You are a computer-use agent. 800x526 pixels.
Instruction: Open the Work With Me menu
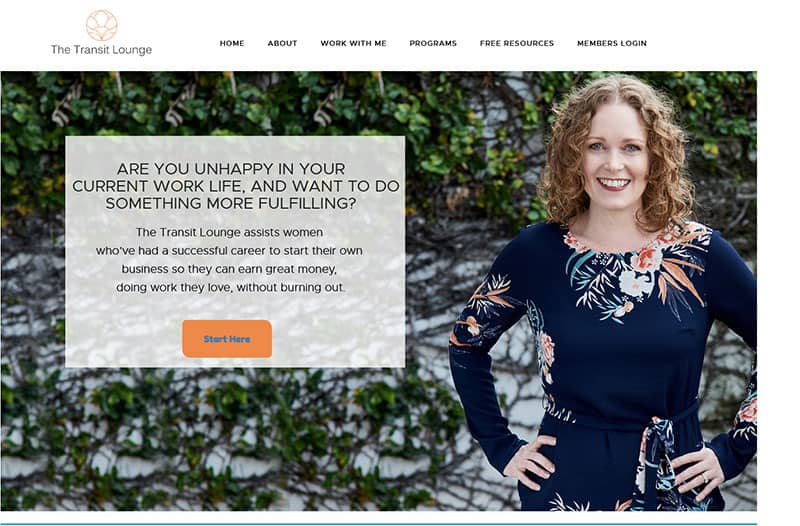tap(353, 43)
